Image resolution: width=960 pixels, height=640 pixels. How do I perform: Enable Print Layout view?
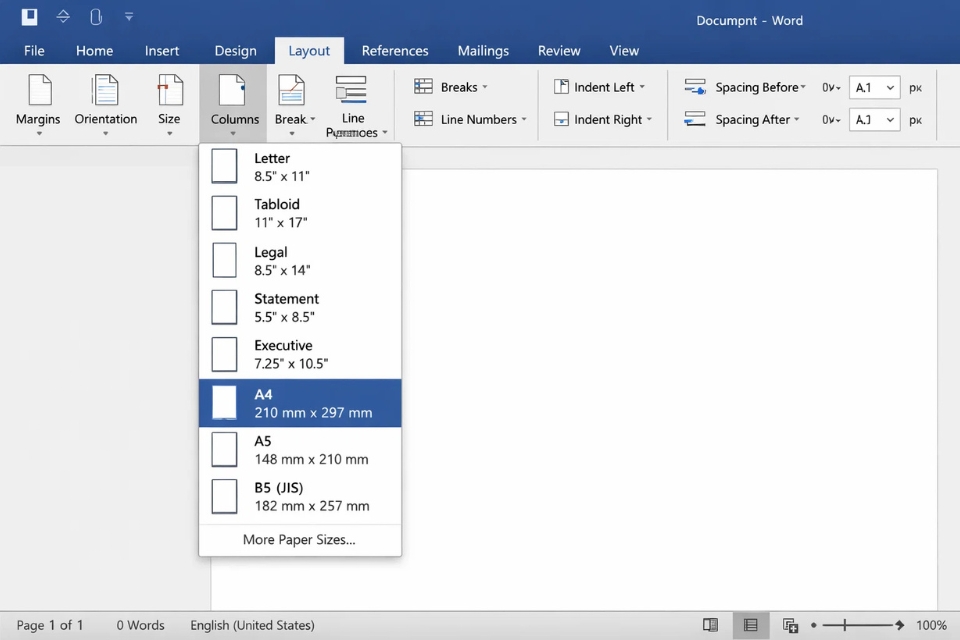750,625
